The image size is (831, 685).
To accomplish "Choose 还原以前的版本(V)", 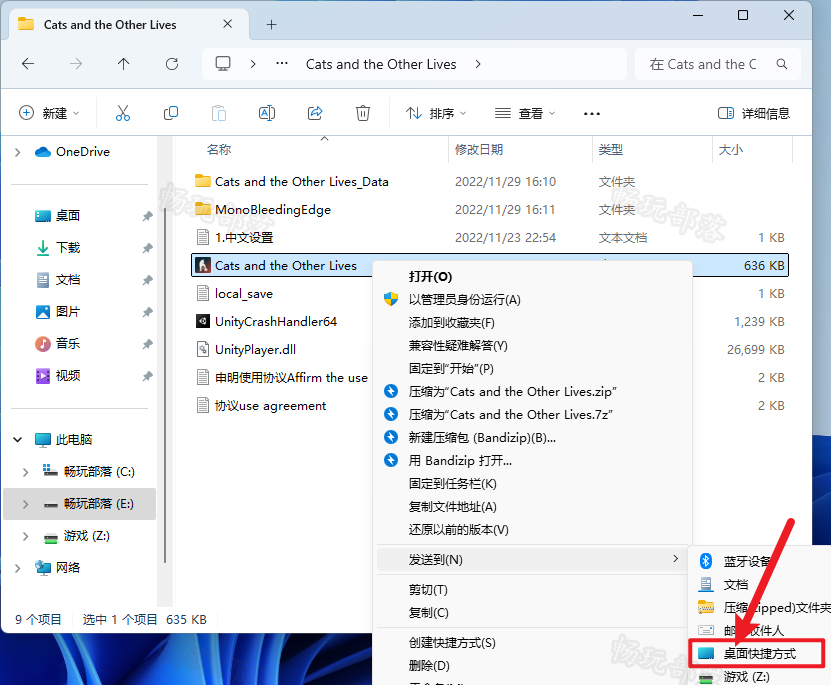I will (x=534, y=529).
